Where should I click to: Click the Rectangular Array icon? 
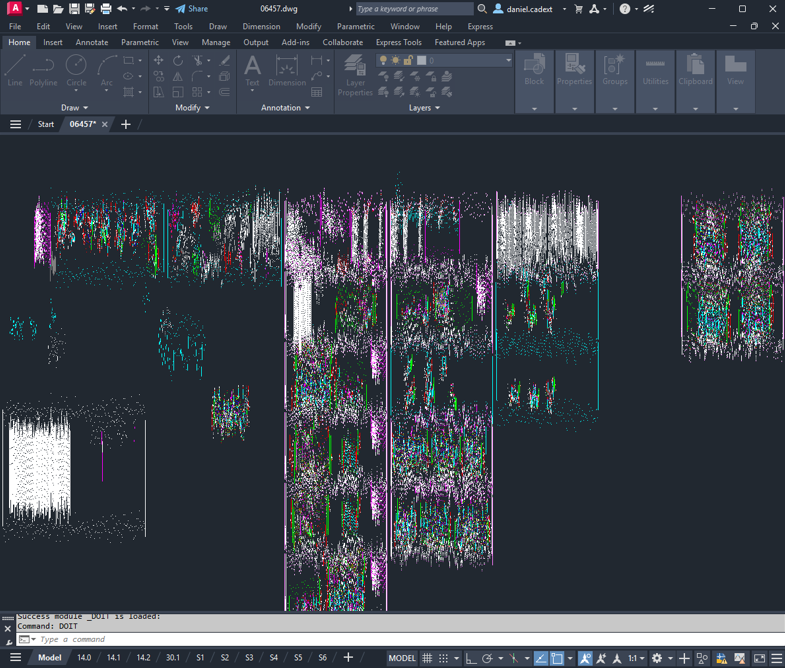point(197,92)
